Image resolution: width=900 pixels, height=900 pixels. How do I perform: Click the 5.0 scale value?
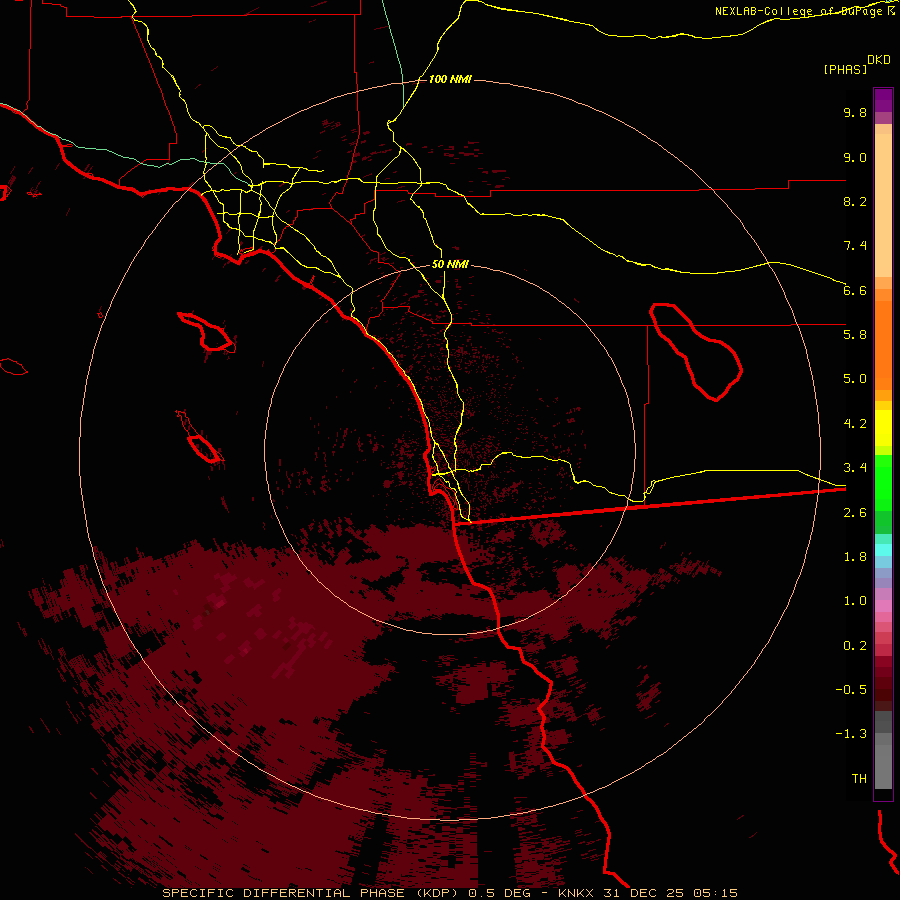tap(855, 379)
